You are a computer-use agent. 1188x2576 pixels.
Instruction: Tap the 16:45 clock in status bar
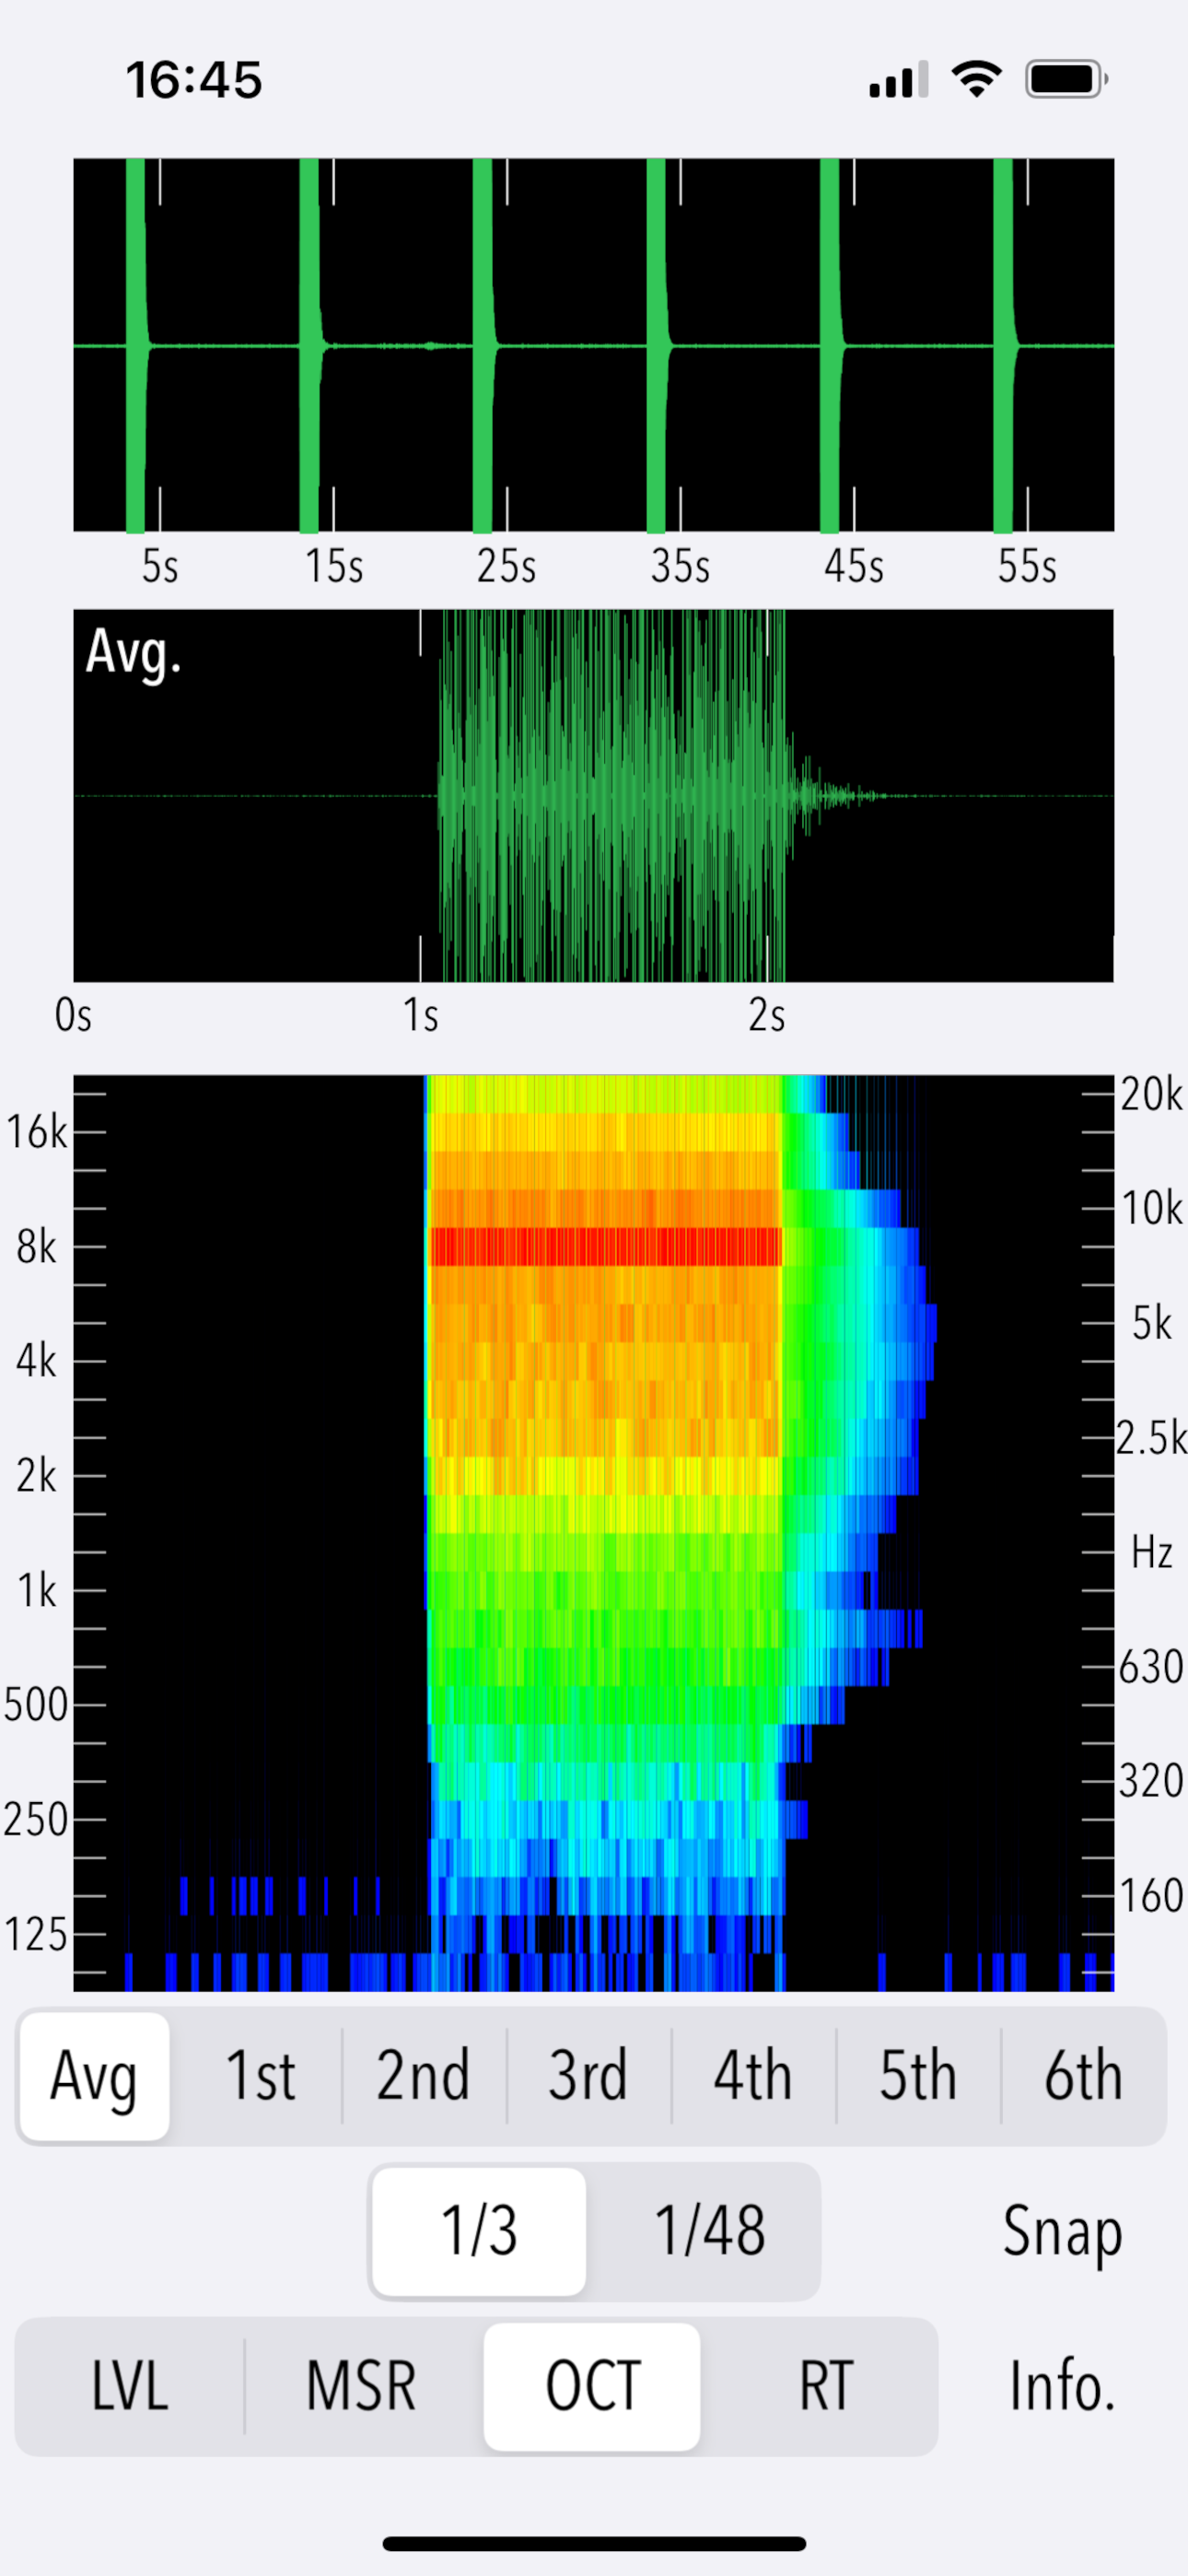click(x=194, y=80)
